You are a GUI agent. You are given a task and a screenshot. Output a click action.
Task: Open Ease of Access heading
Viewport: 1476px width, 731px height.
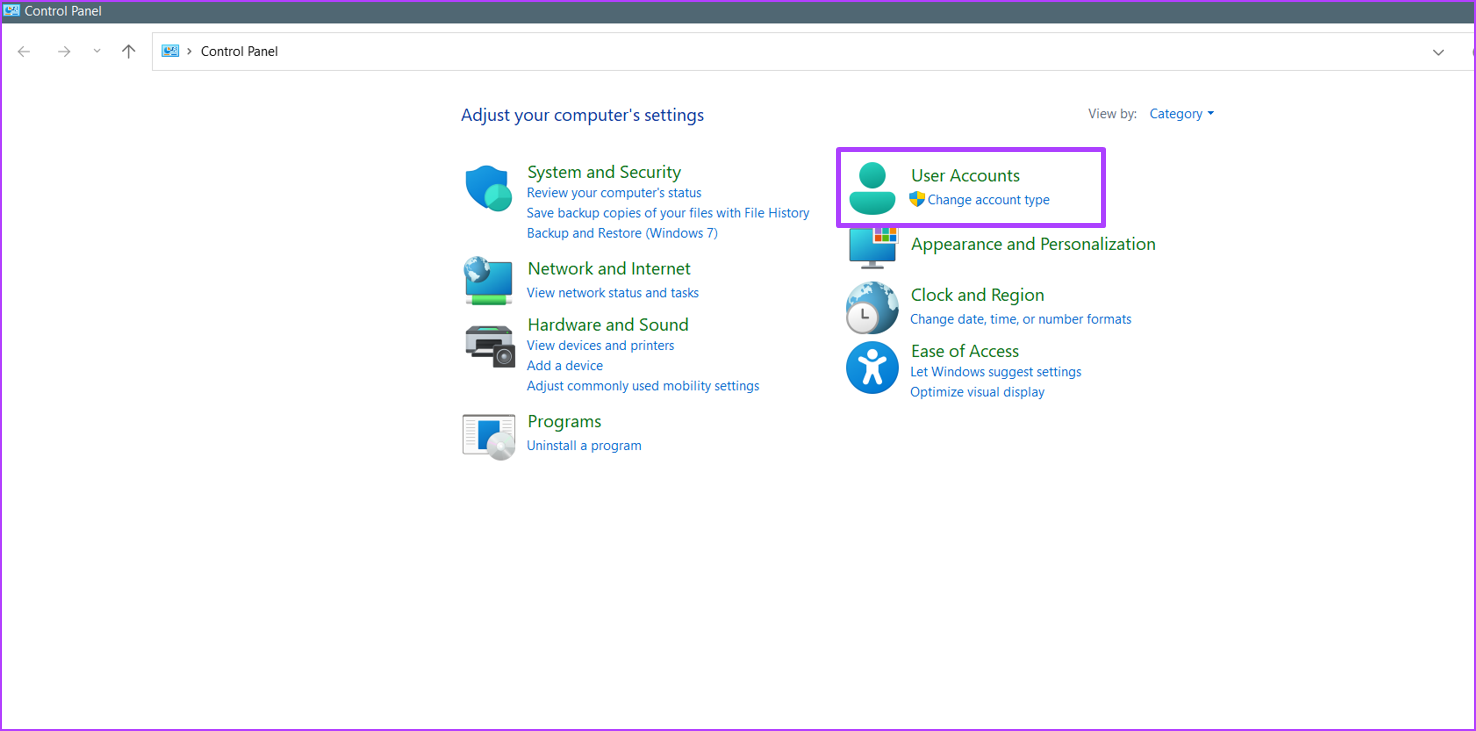click(x=965, y=352)
